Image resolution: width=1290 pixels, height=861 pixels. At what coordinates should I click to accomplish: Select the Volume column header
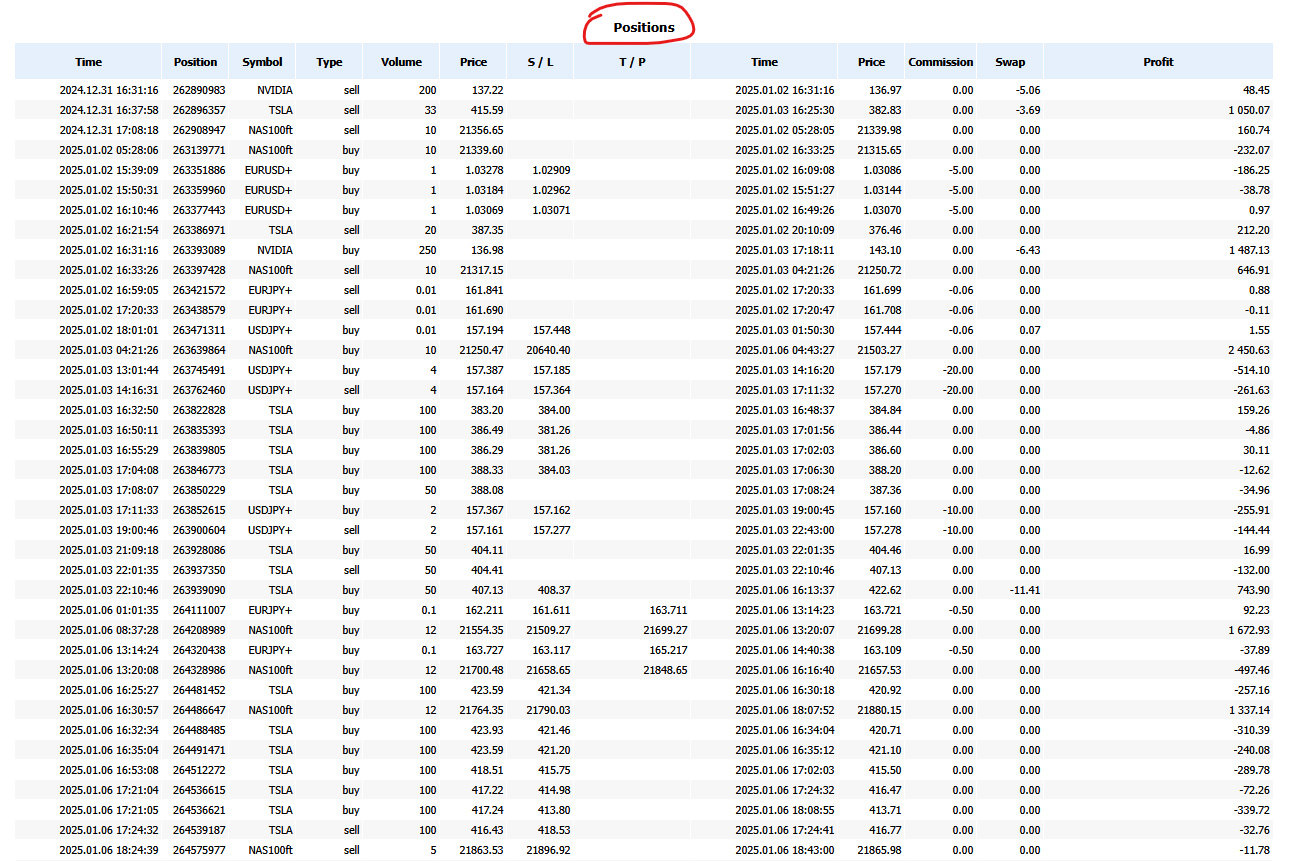[x=400, y=61]
